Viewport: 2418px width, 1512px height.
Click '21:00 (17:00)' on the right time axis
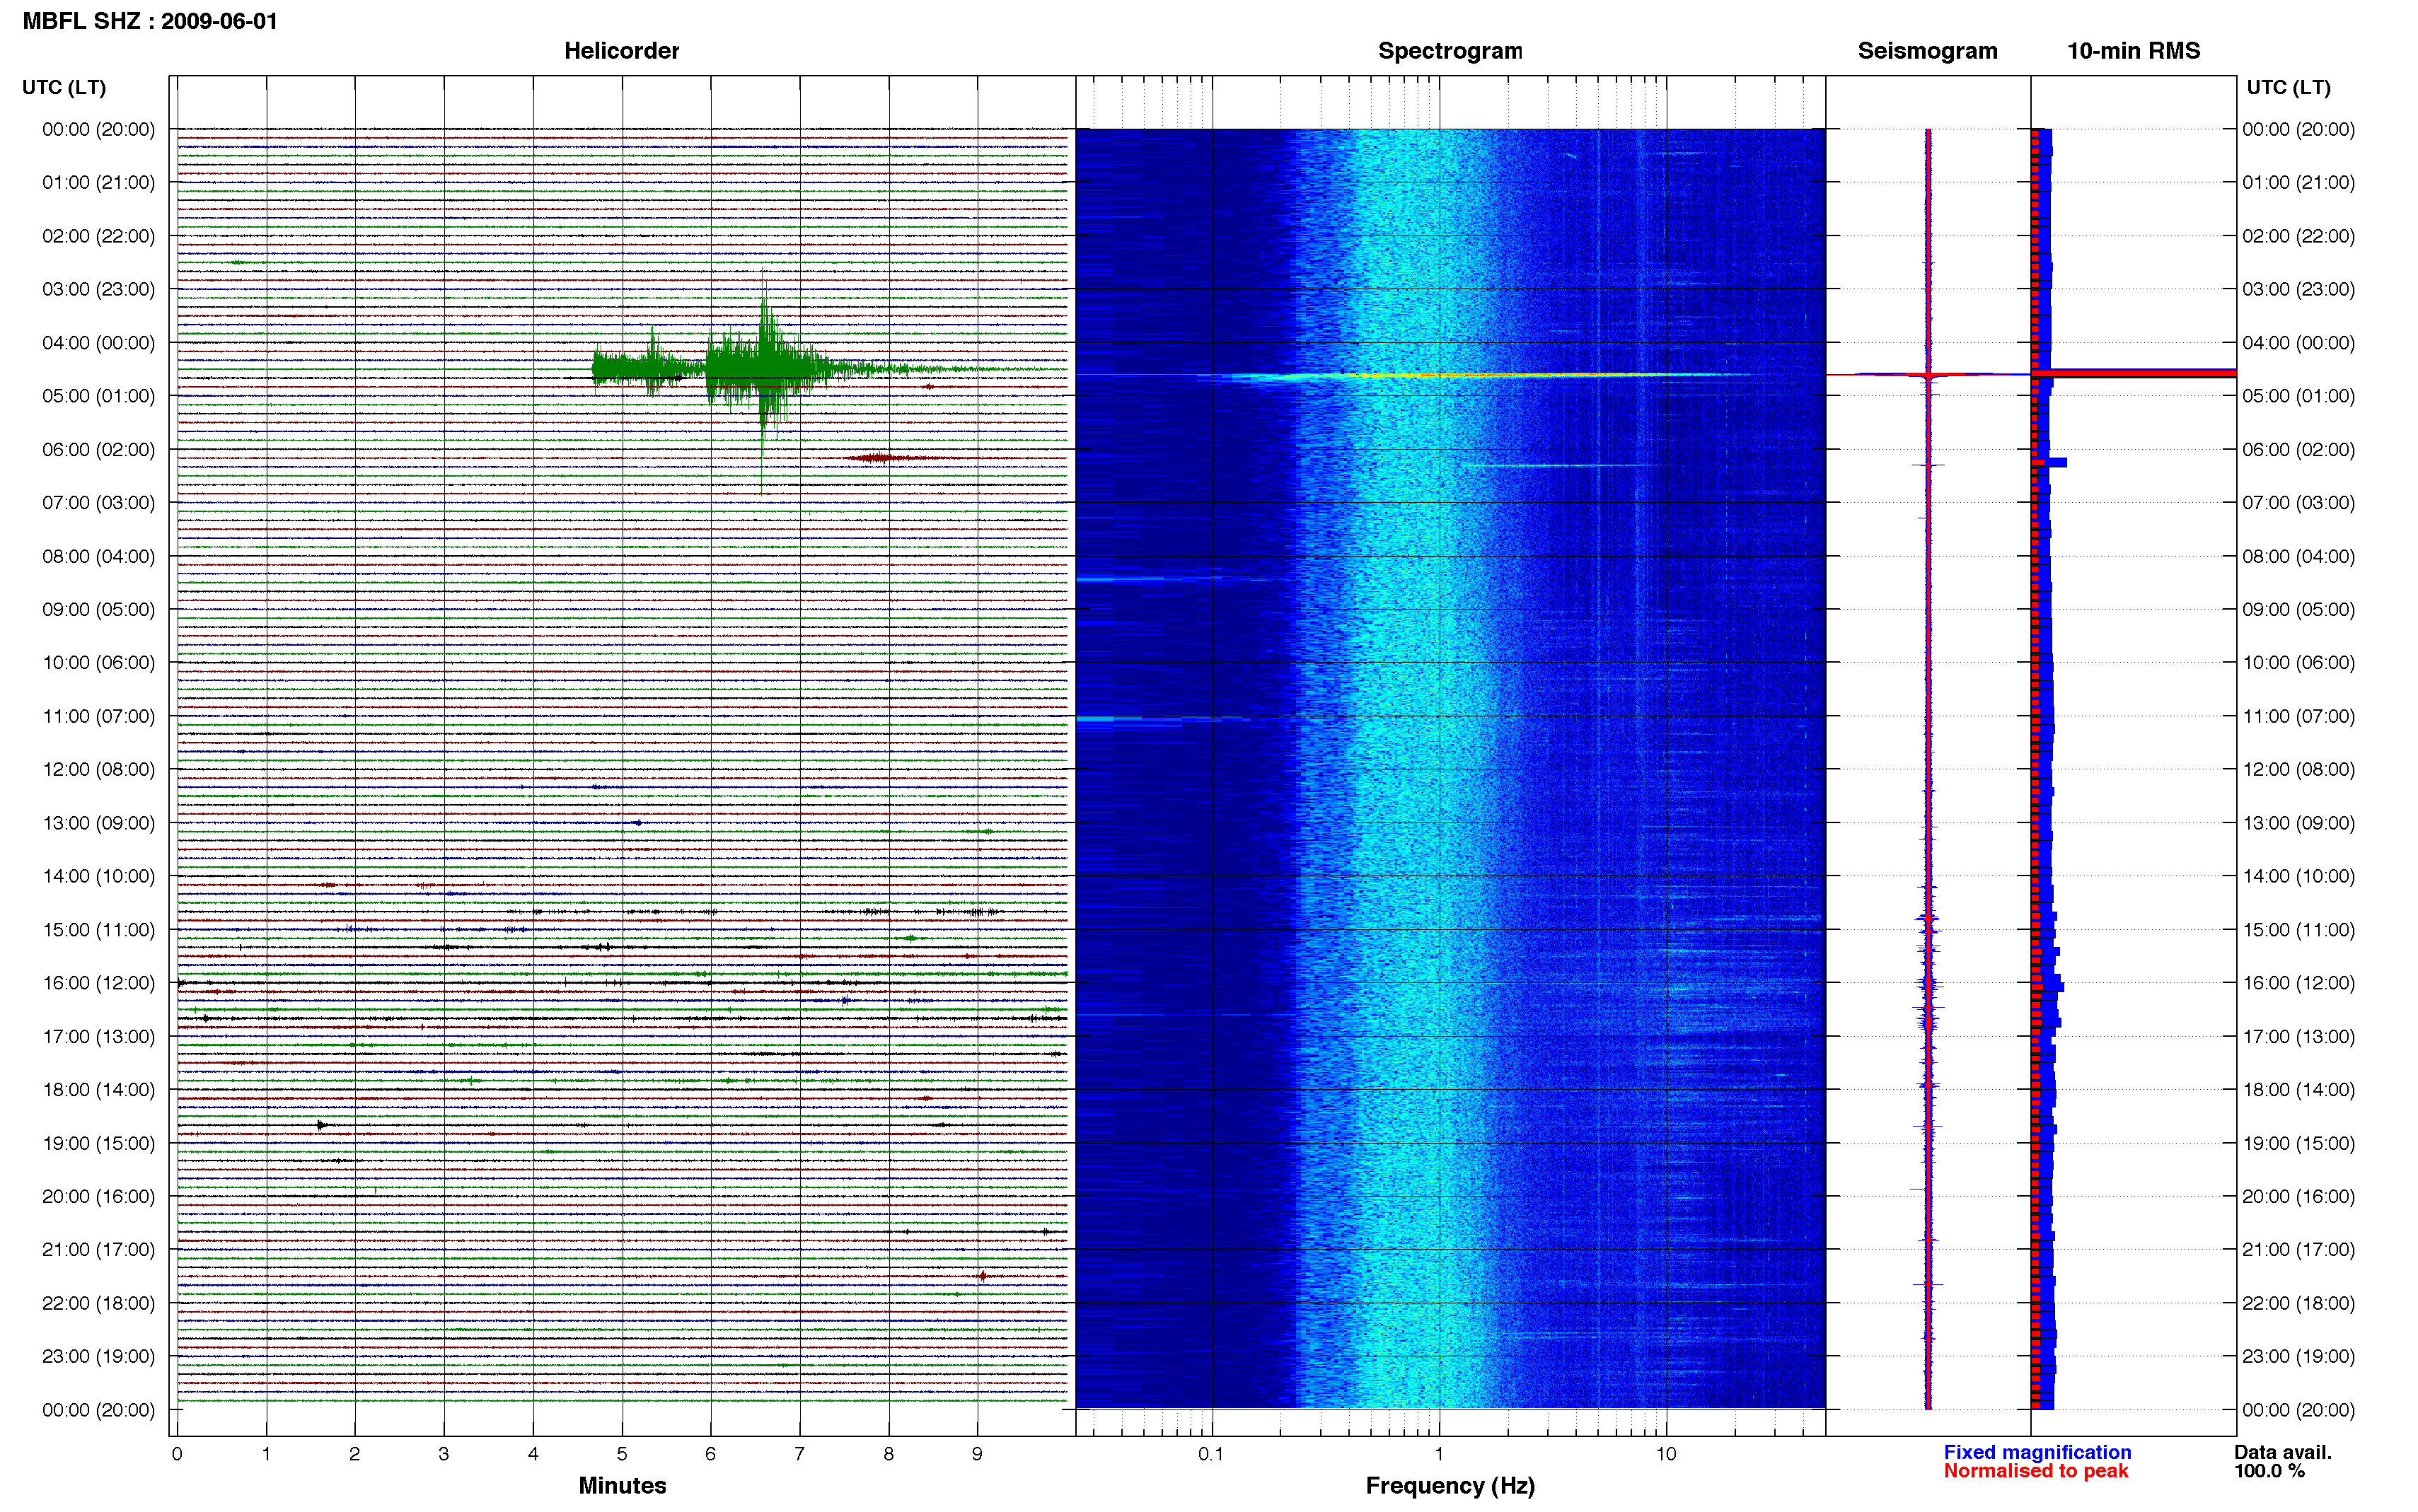tap(2298, 1250)
